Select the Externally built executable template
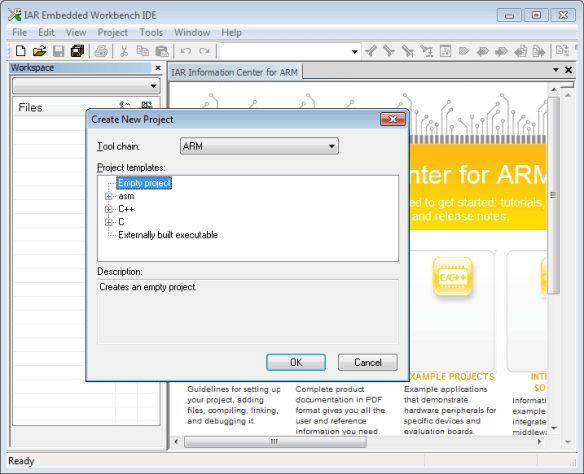Viewport: 584px width, 474px height. click(x=168, y=235)
